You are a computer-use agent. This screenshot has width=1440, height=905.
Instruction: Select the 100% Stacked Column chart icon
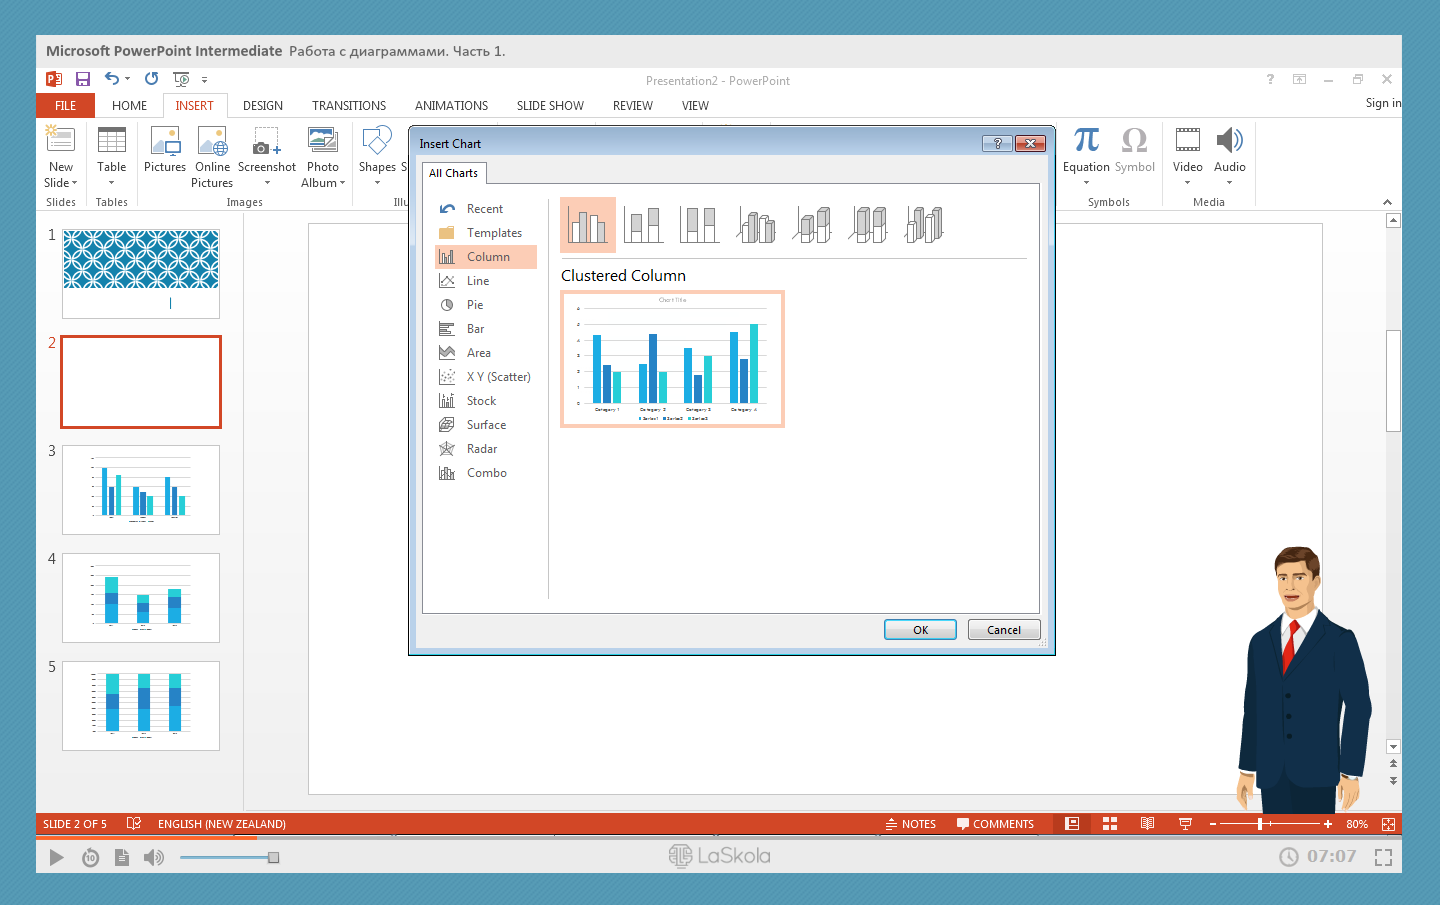pos(699,225)
